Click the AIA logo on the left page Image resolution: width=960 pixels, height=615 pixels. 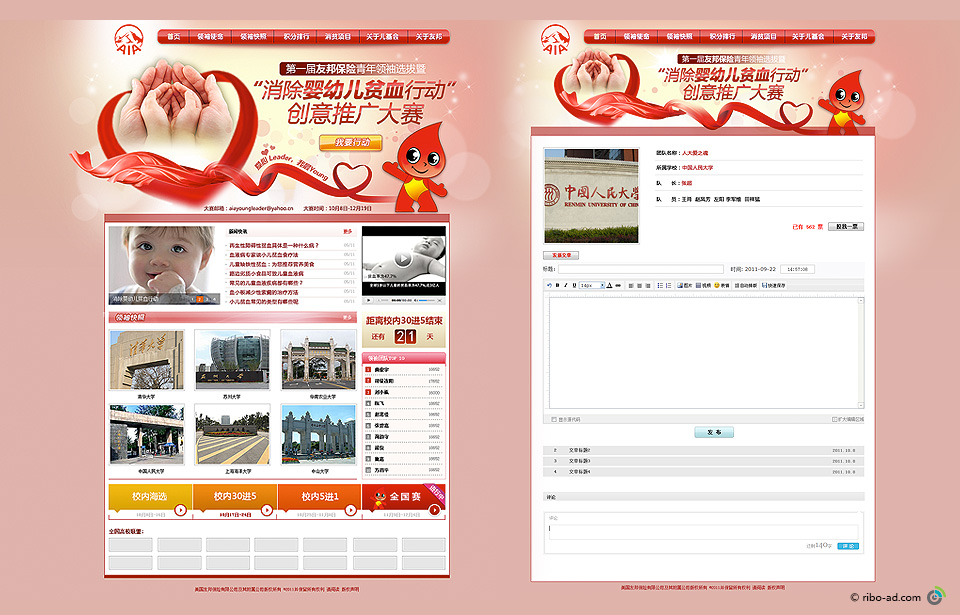point(128,39)
